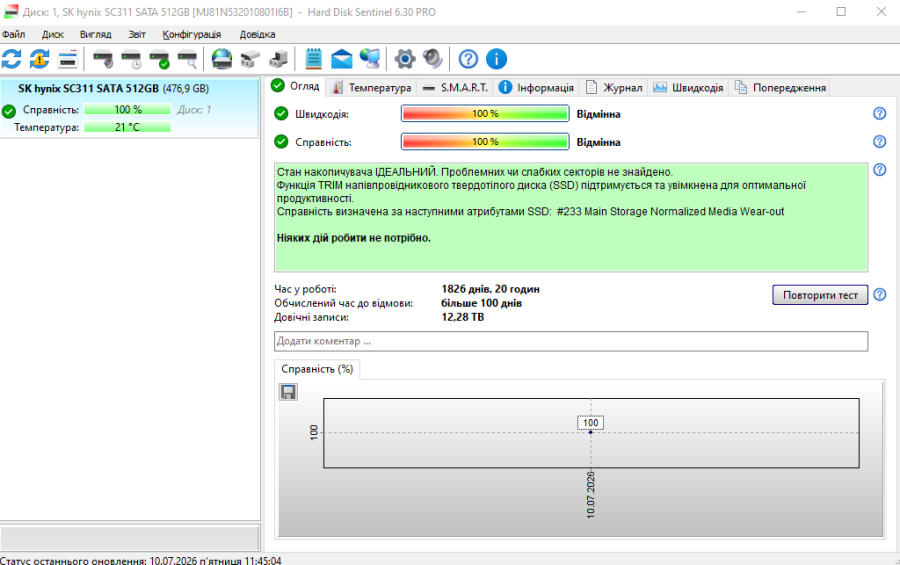Select the Справність (%) chart tab
Screen dimensions: 900x565
(317, 369)
